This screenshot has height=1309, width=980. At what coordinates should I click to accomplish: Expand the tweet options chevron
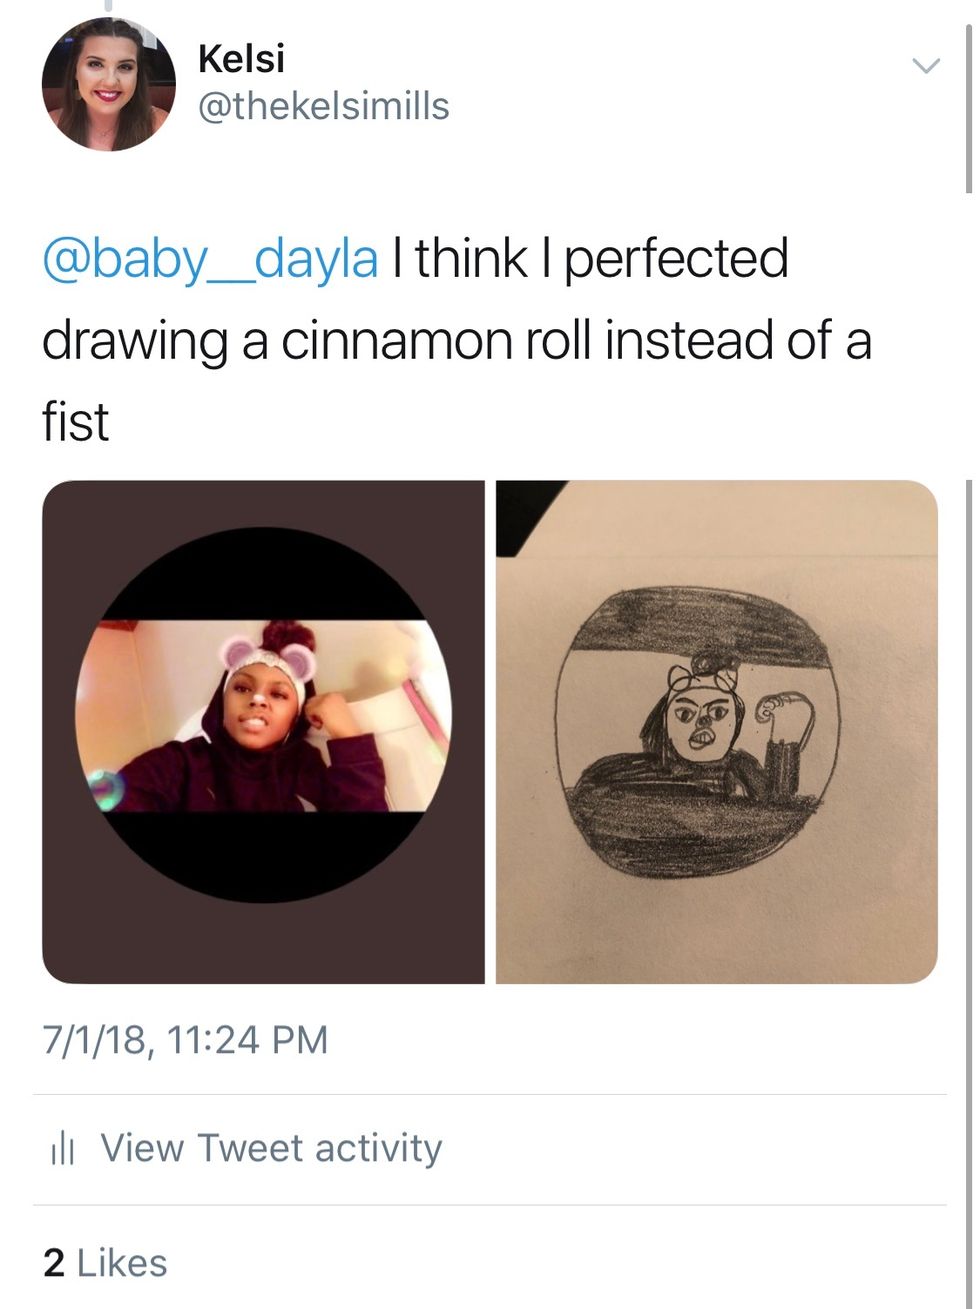926,67
